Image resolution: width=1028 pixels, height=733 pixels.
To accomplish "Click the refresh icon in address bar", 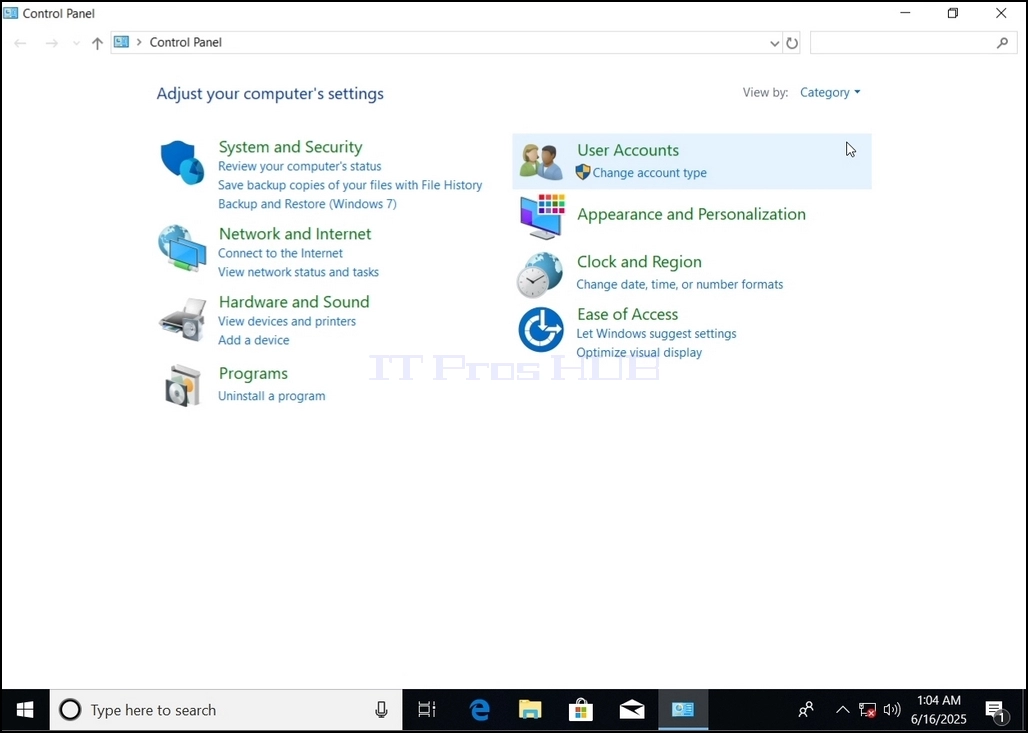I will click(x=792, y=43).
